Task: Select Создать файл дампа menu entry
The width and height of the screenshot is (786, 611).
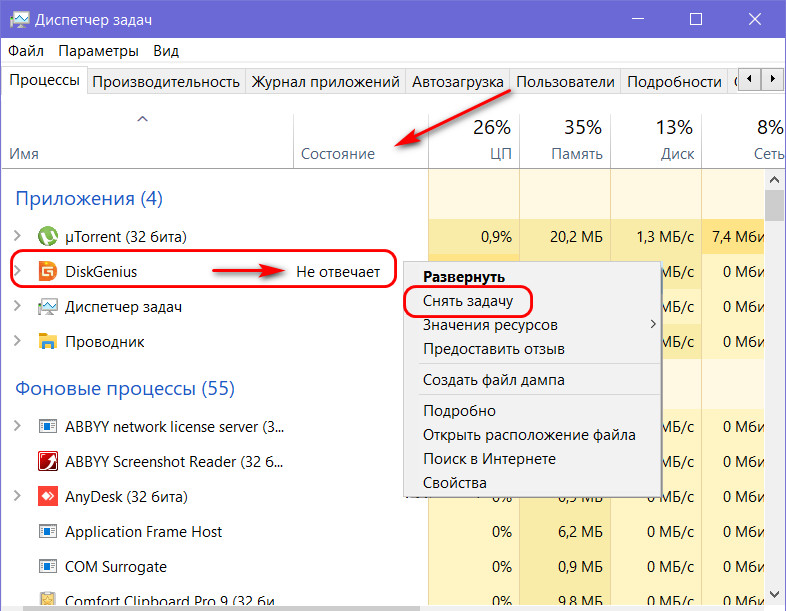Action: click(493, 380)
